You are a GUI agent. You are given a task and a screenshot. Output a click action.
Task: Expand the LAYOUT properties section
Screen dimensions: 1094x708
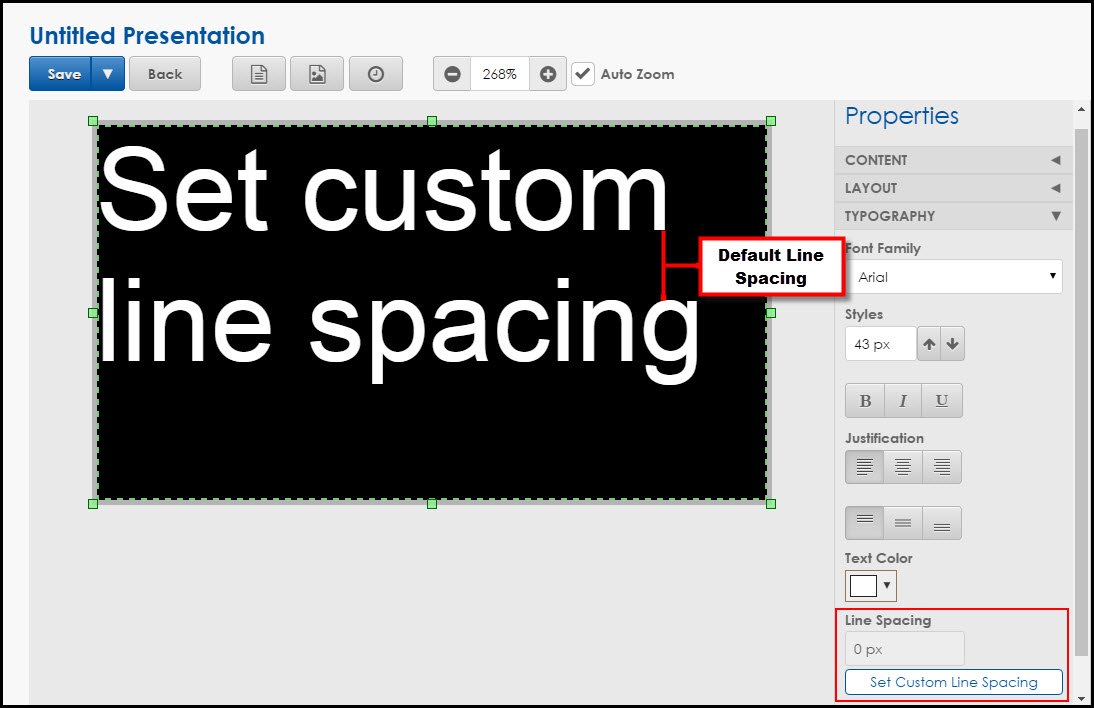click(x=953, y=188)
